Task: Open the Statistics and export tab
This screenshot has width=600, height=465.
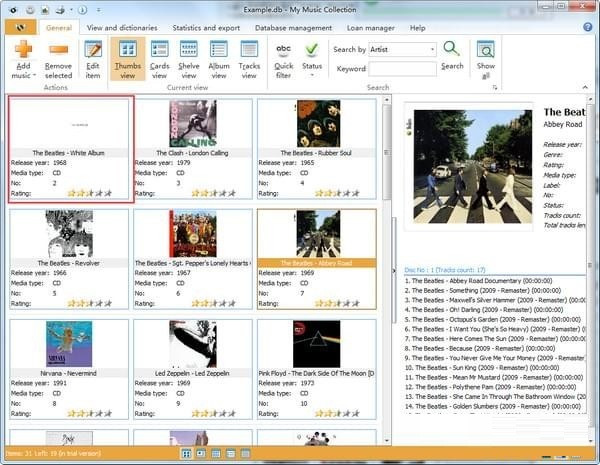Action: [x=206, y=28]
